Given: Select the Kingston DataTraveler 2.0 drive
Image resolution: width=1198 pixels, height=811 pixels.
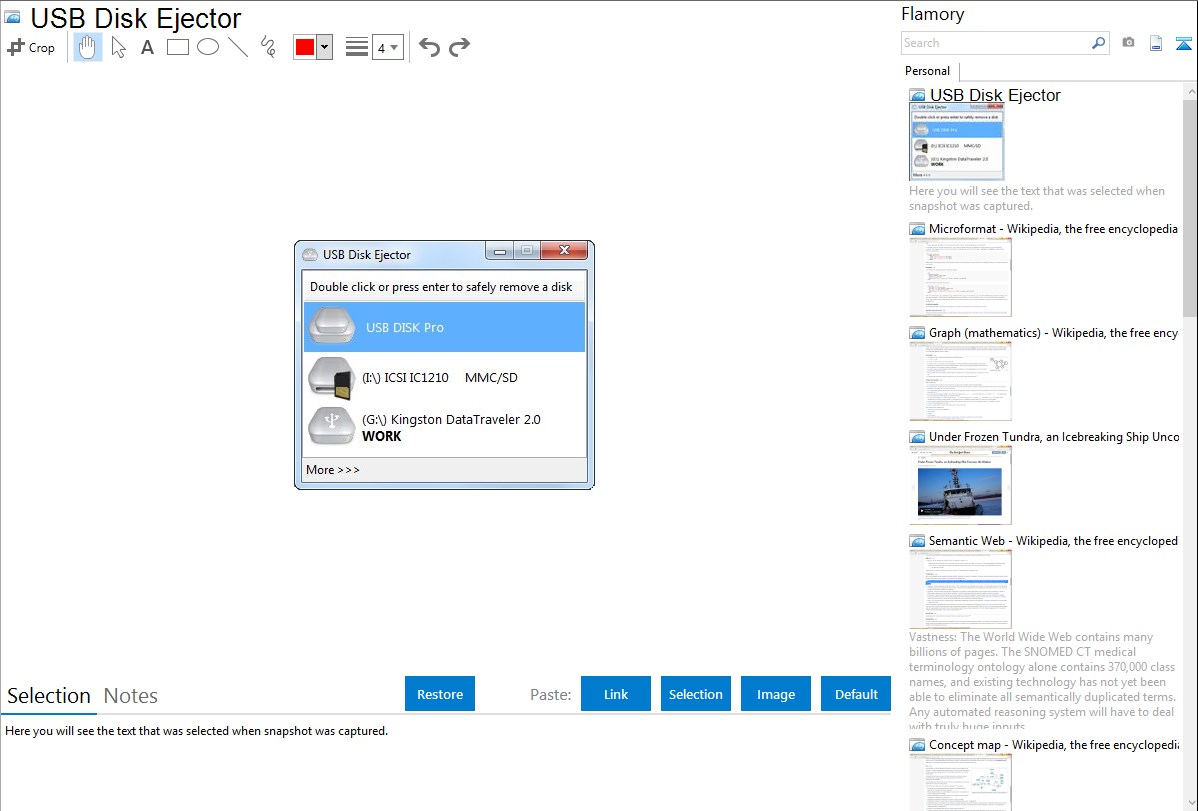Looking at the screenshot, I should [x=445, y=427].
